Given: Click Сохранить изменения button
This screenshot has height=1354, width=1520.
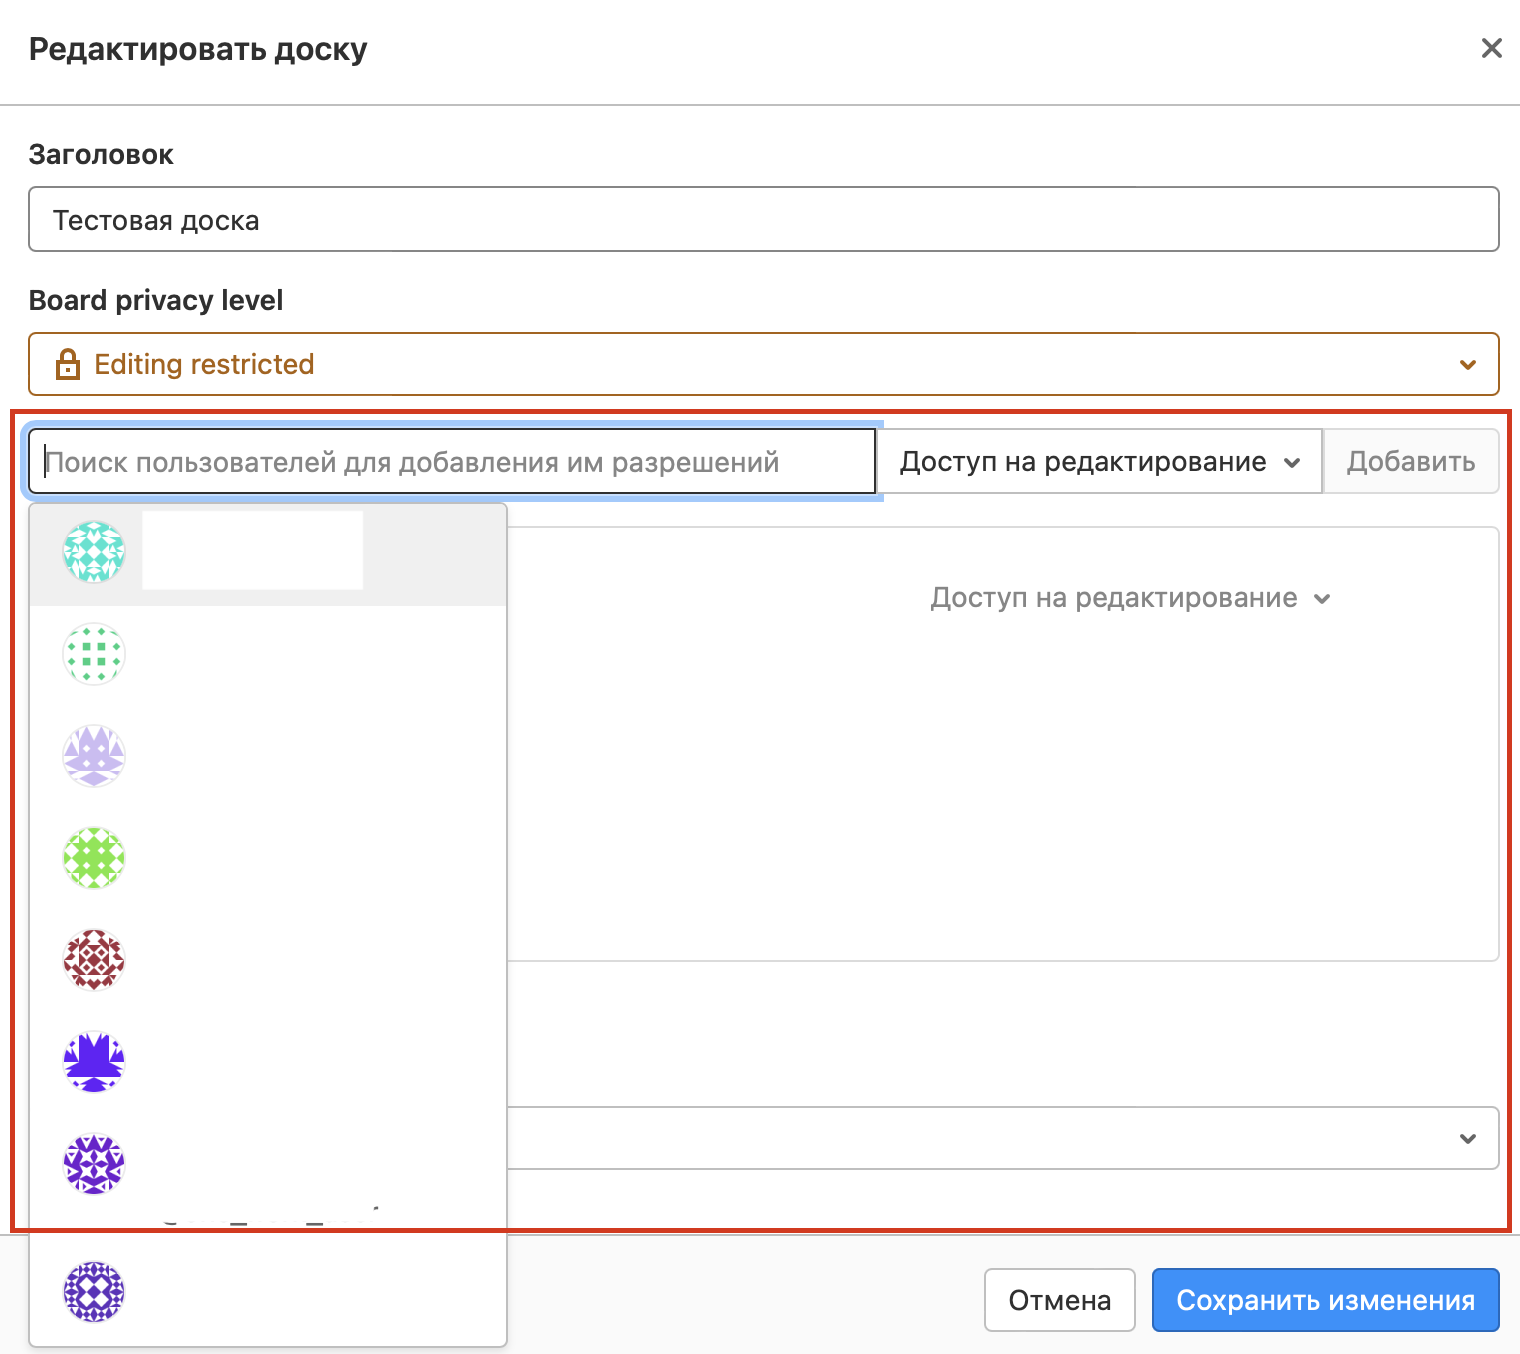Looking at the screenshot, I should tap(1325, 1300).
